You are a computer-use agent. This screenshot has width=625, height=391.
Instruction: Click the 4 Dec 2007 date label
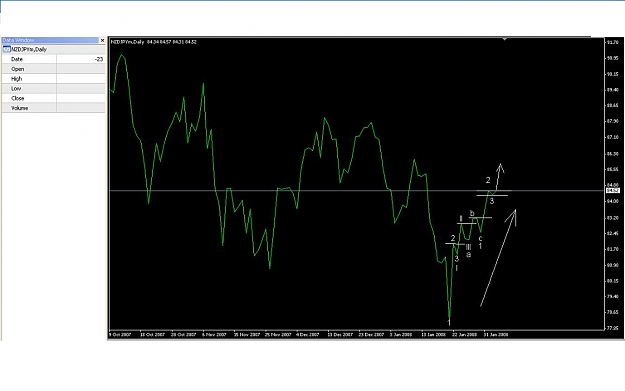pos(307,335)
